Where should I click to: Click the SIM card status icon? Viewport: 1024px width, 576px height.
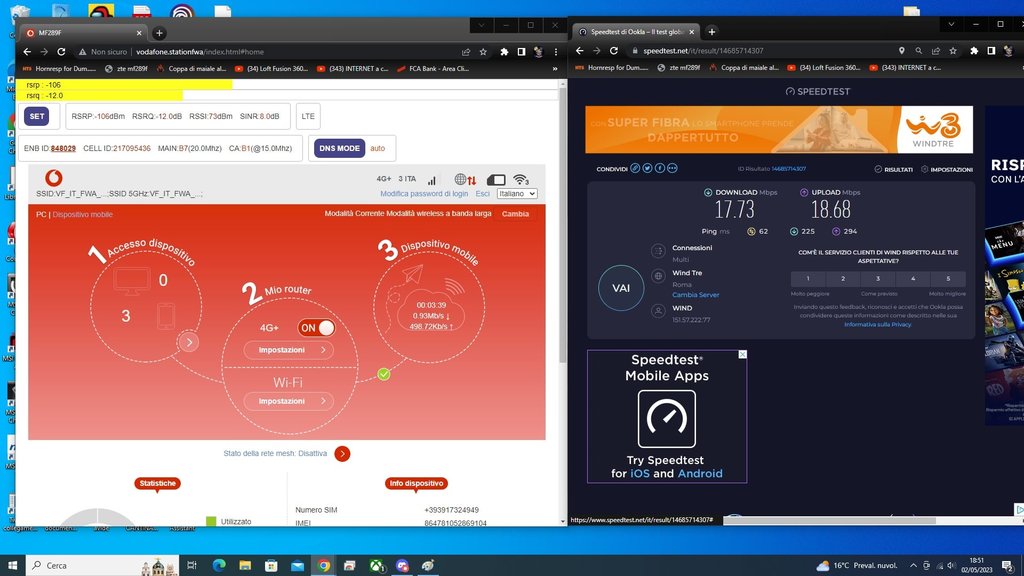496,180
